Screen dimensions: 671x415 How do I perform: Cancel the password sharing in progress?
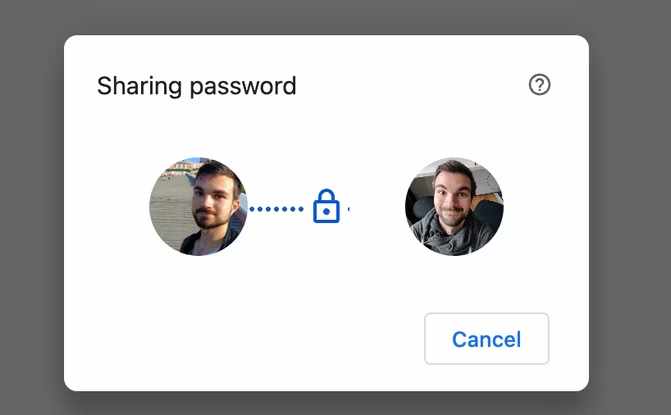(486, 339)
